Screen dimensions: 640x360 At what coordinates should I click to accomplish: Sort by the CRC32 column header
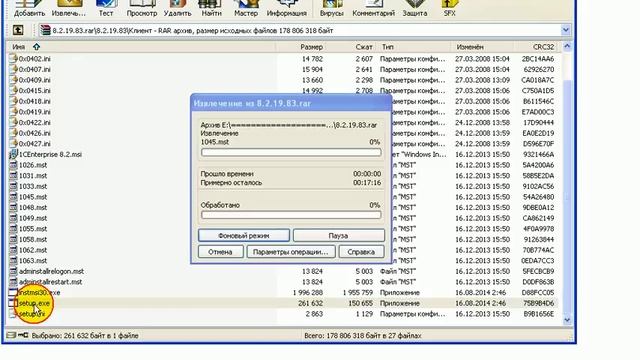(543, 47)
